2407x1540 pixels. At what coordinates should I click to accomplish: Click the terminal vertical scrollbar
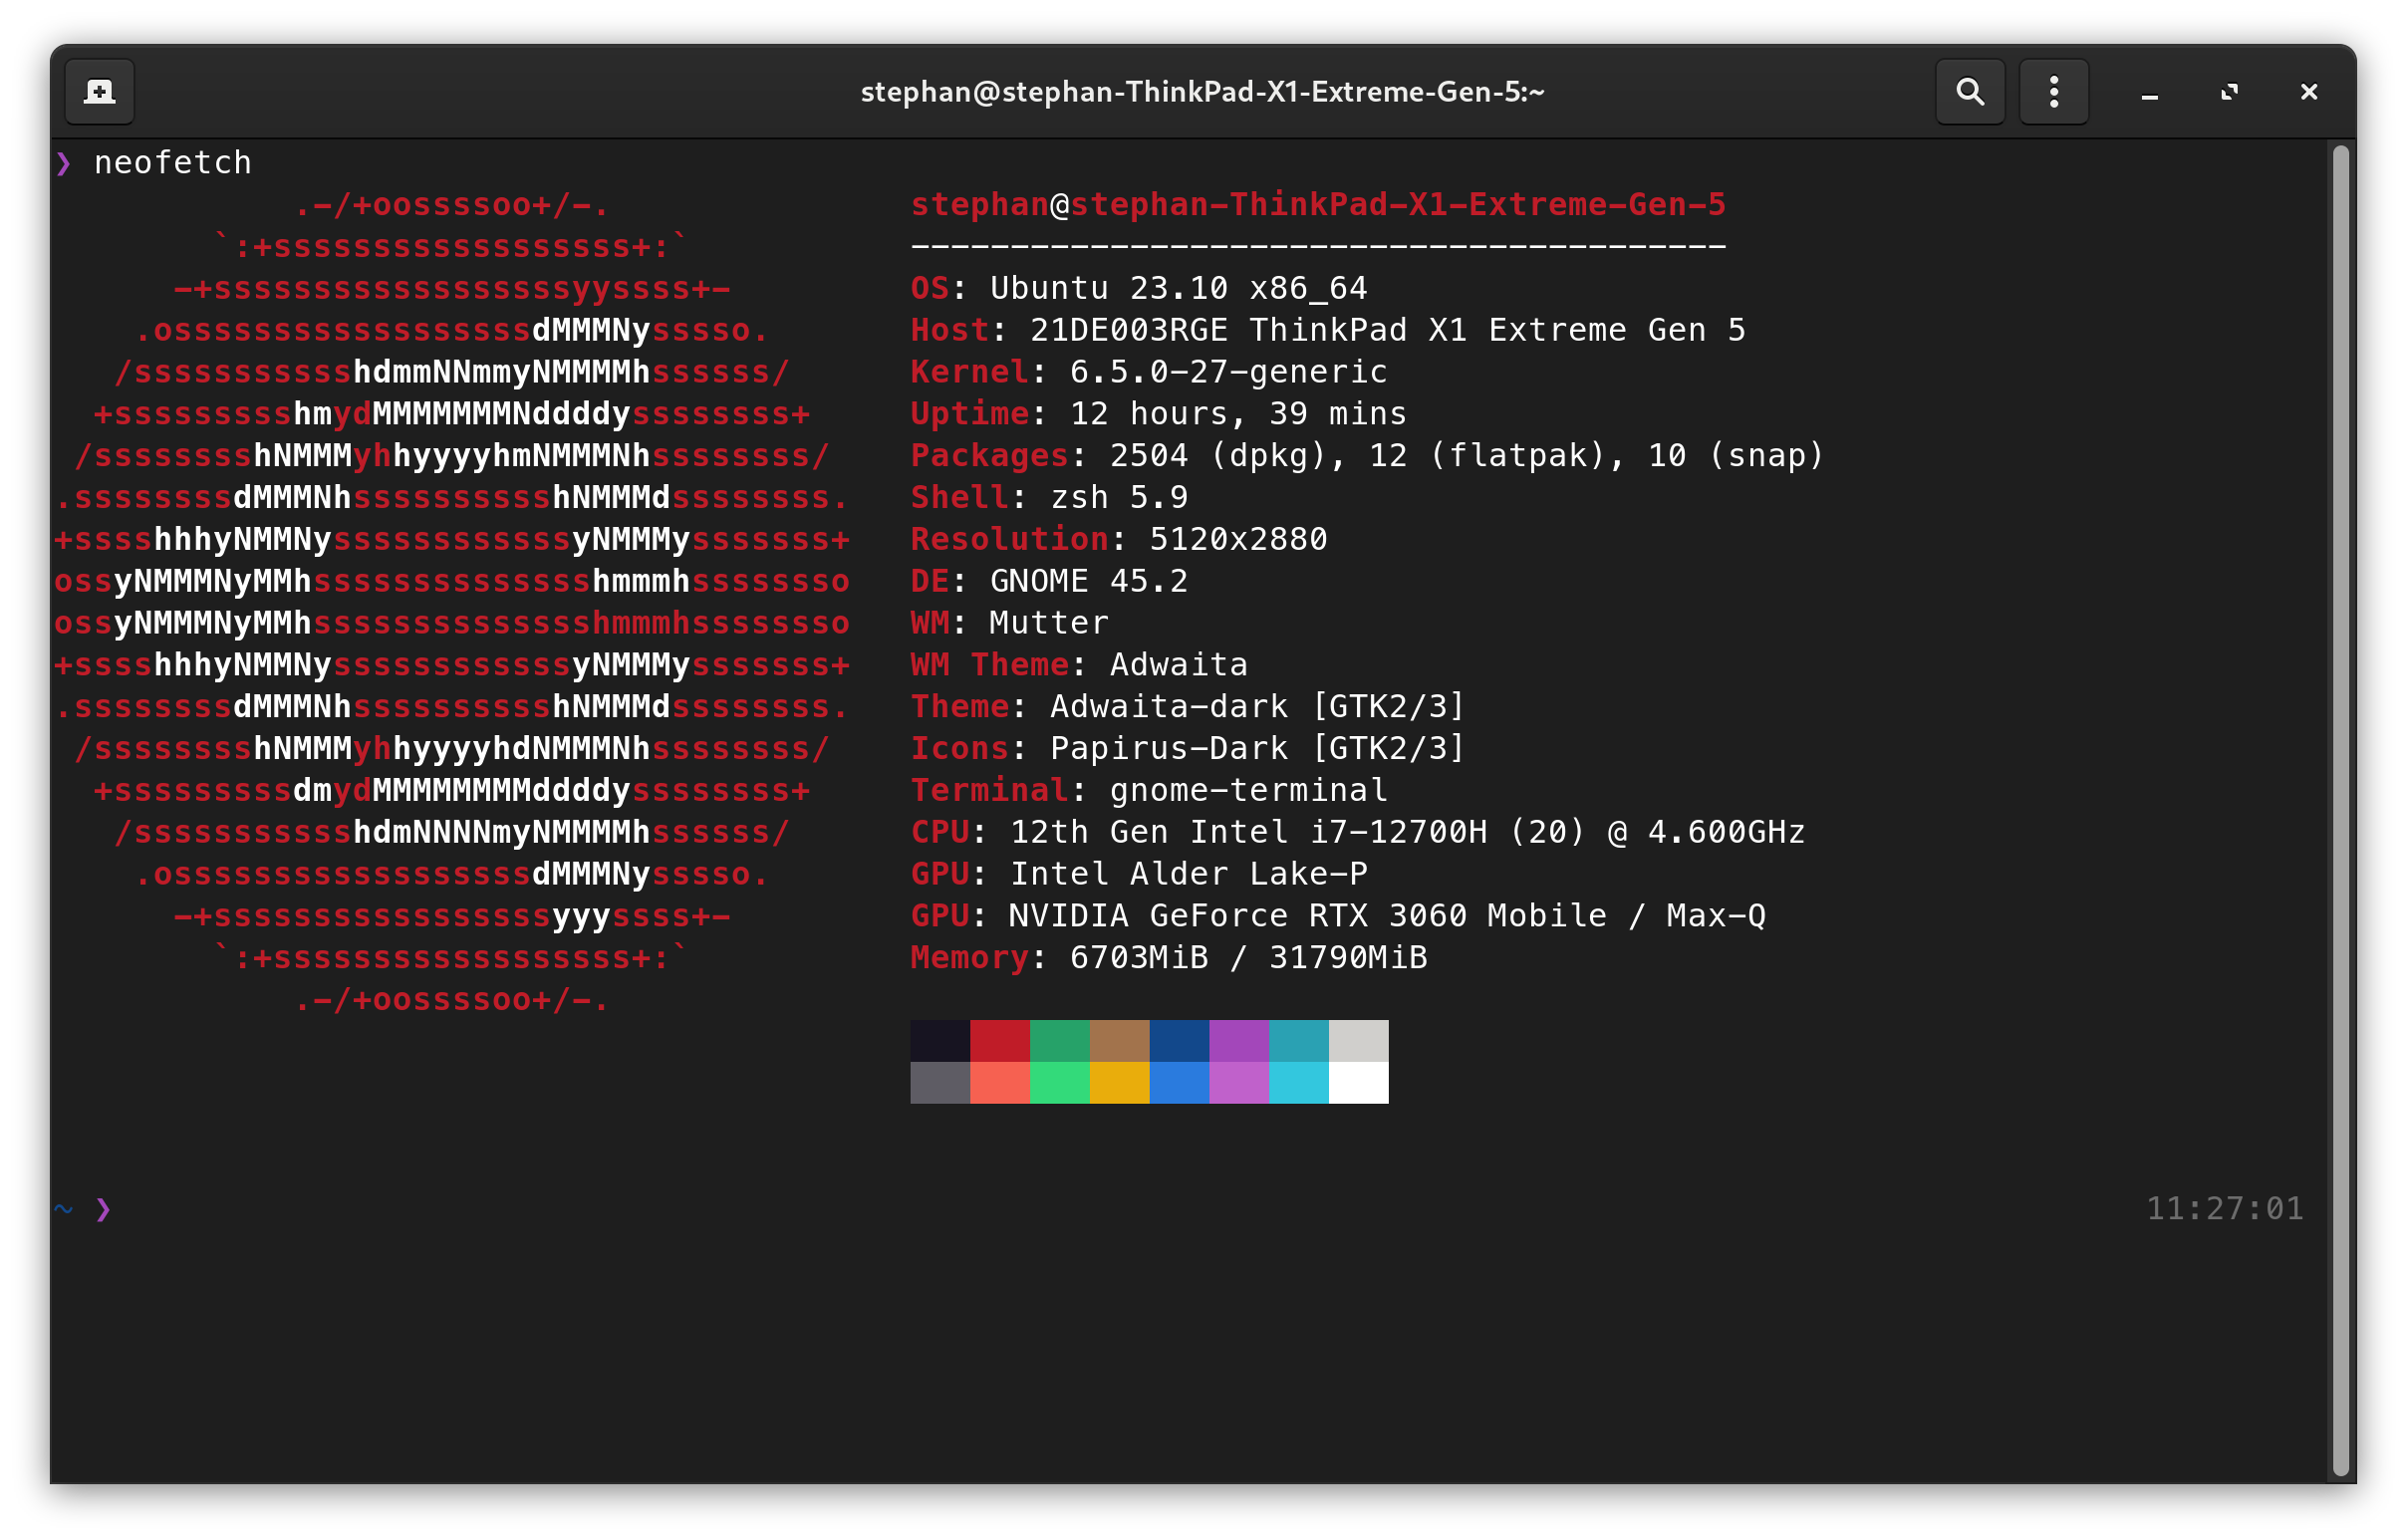coord(2340,808)
